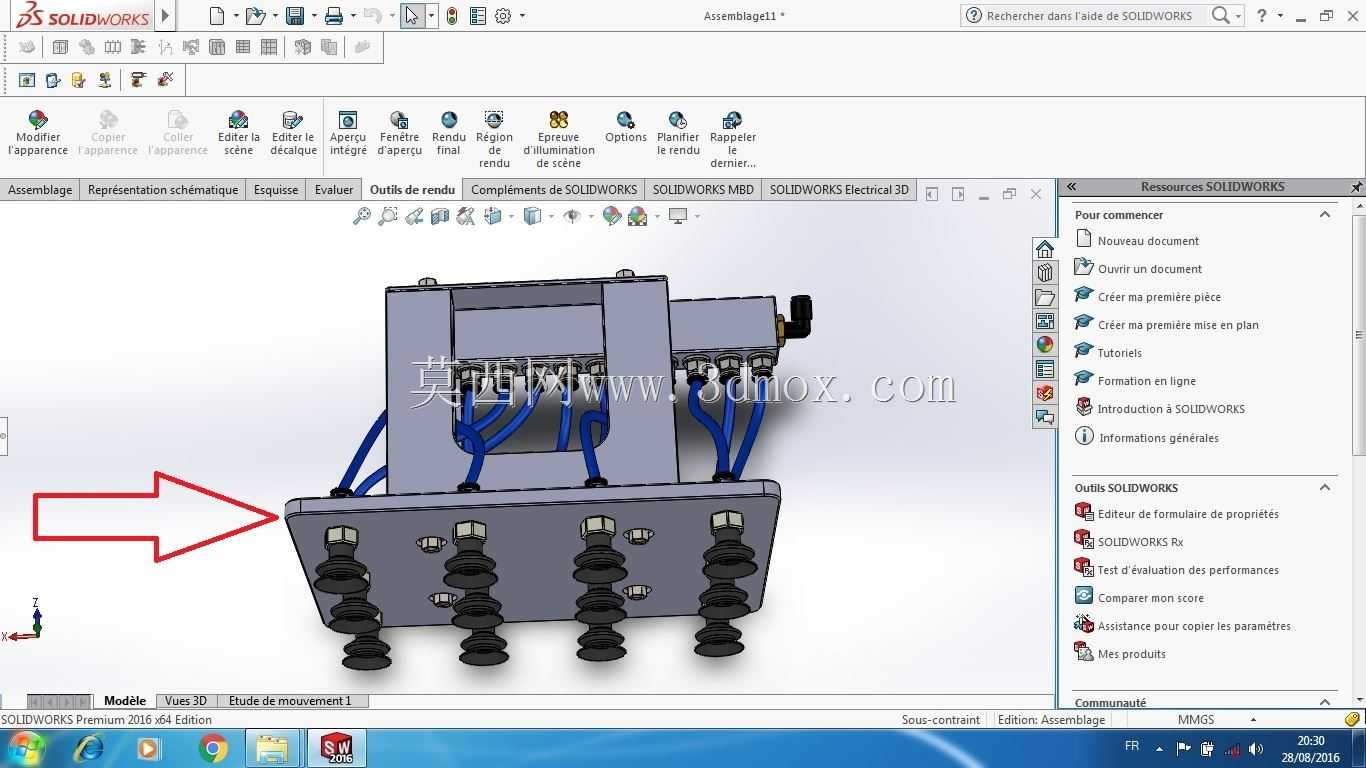
Task: Click the Apply Scene icon
Action: tap(638, 216)
